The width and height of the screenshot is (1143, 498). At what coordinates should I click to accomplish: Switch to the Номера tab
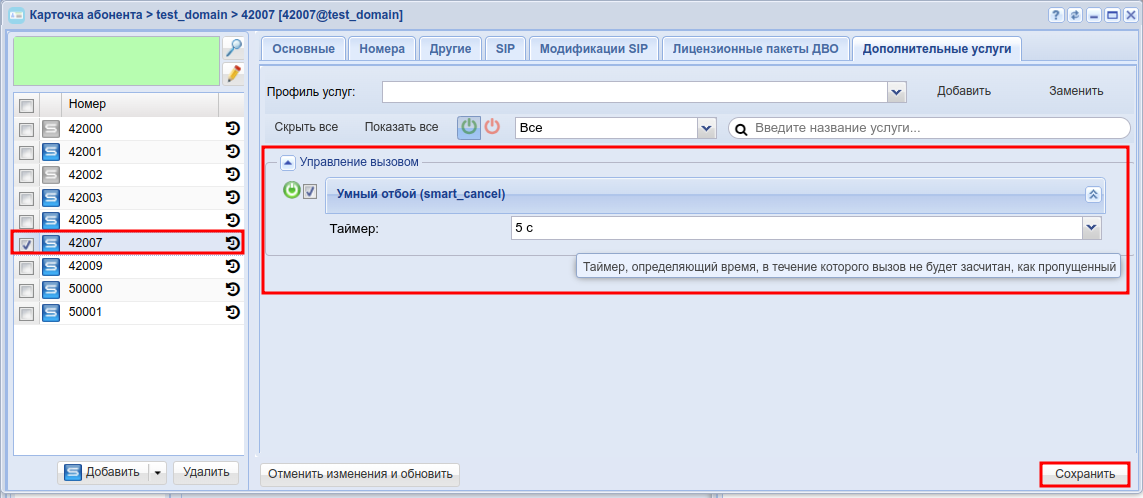[x=382, y=49]
